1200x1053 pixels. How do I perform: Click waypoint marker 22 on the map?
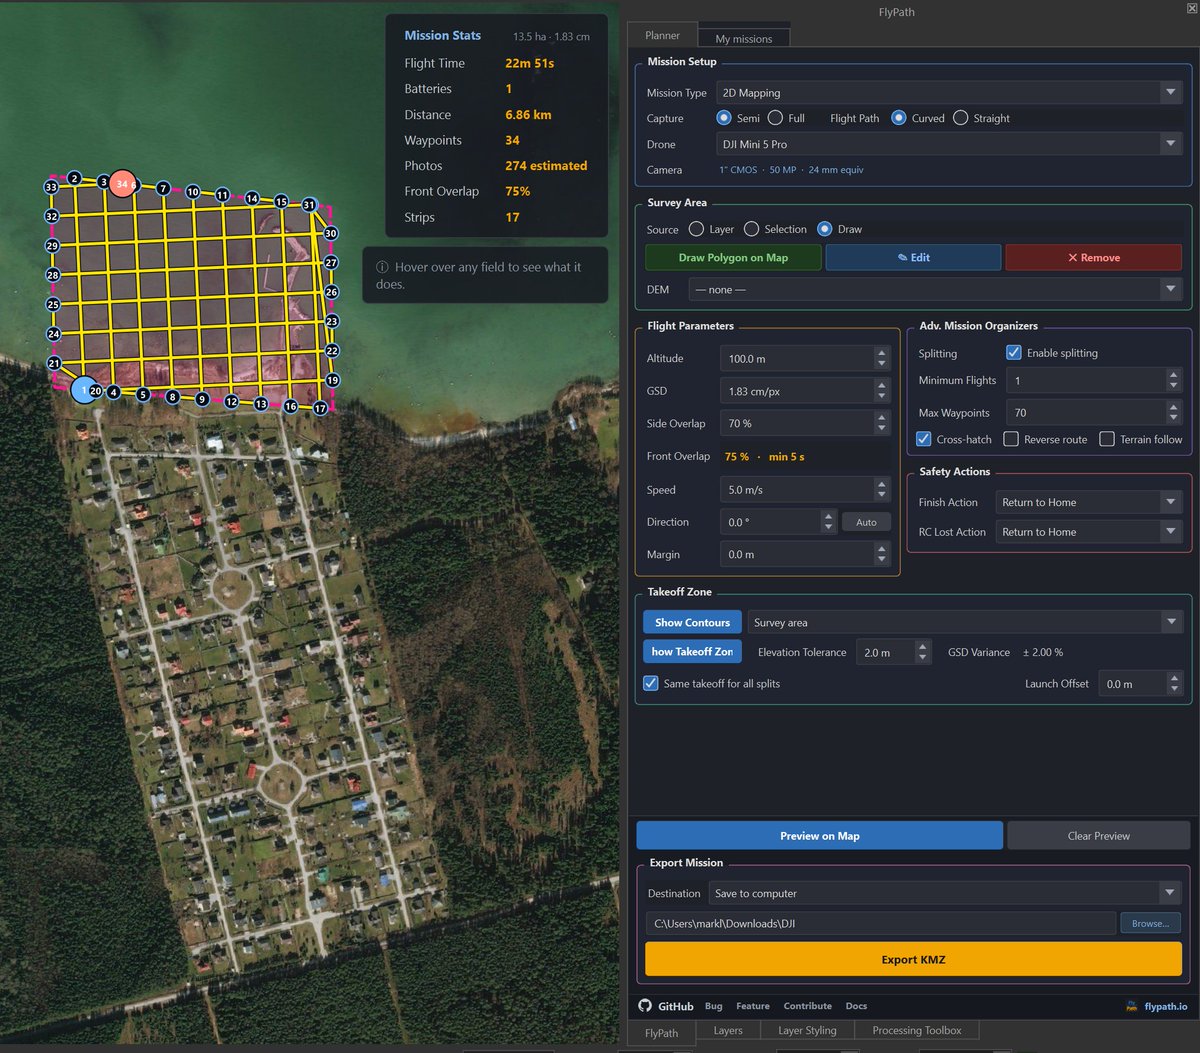pos(332,351)
